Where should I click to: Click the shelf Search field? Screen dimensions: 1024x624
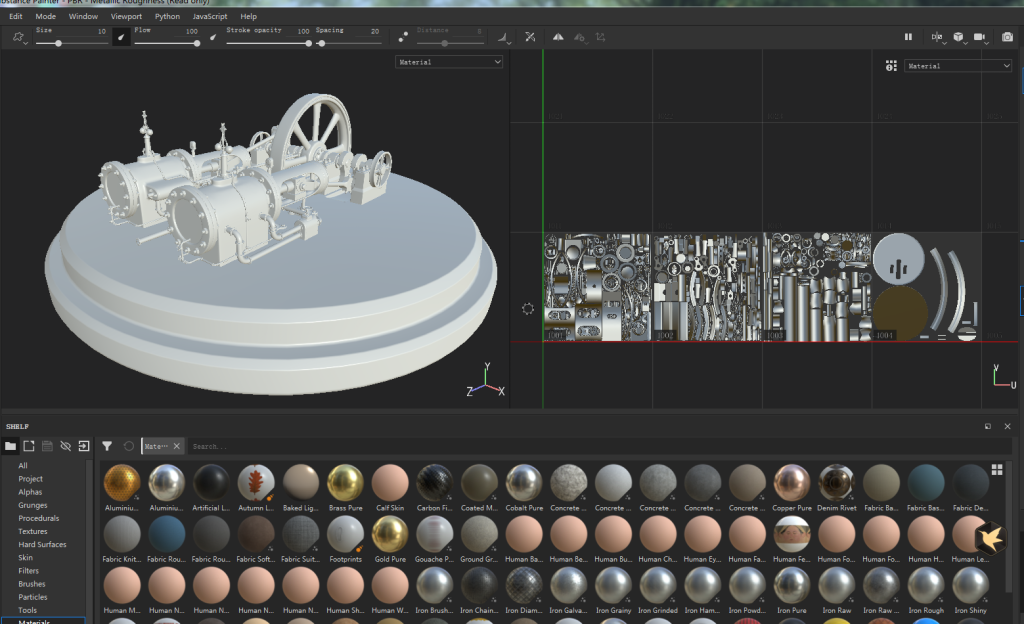coord(600,446)
